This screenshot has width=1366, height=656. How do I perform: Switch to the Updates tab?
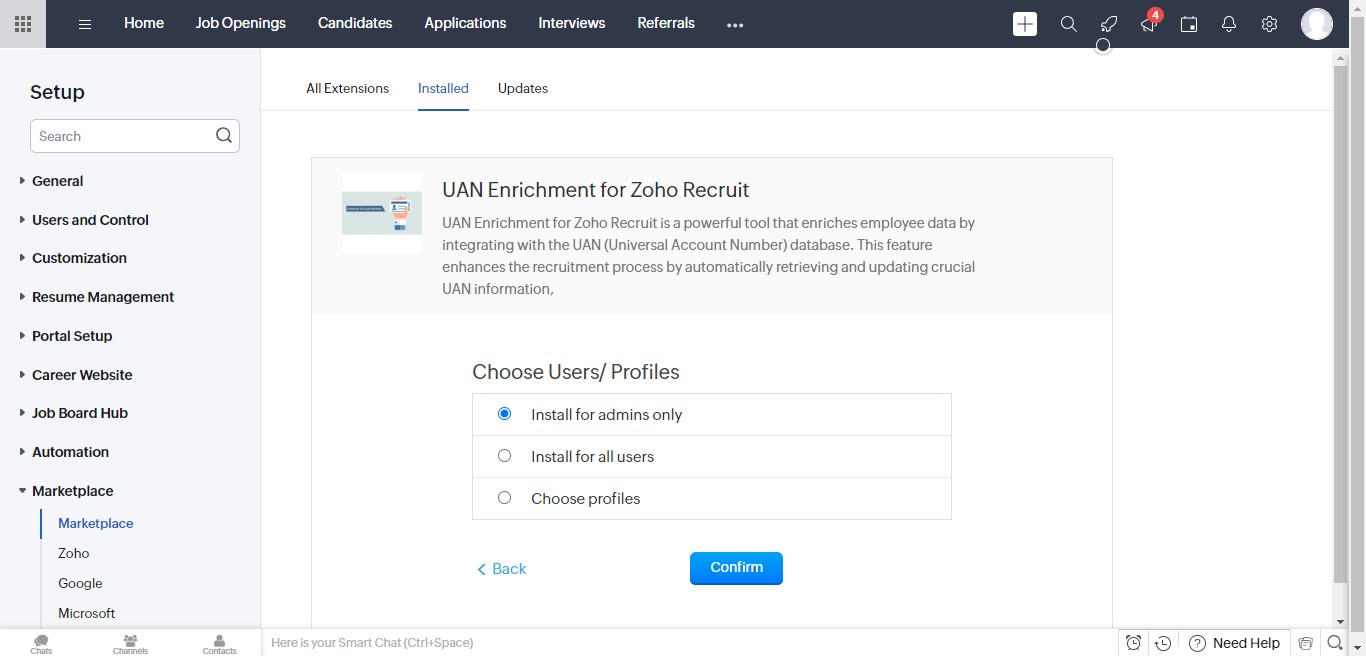(523, 88)
